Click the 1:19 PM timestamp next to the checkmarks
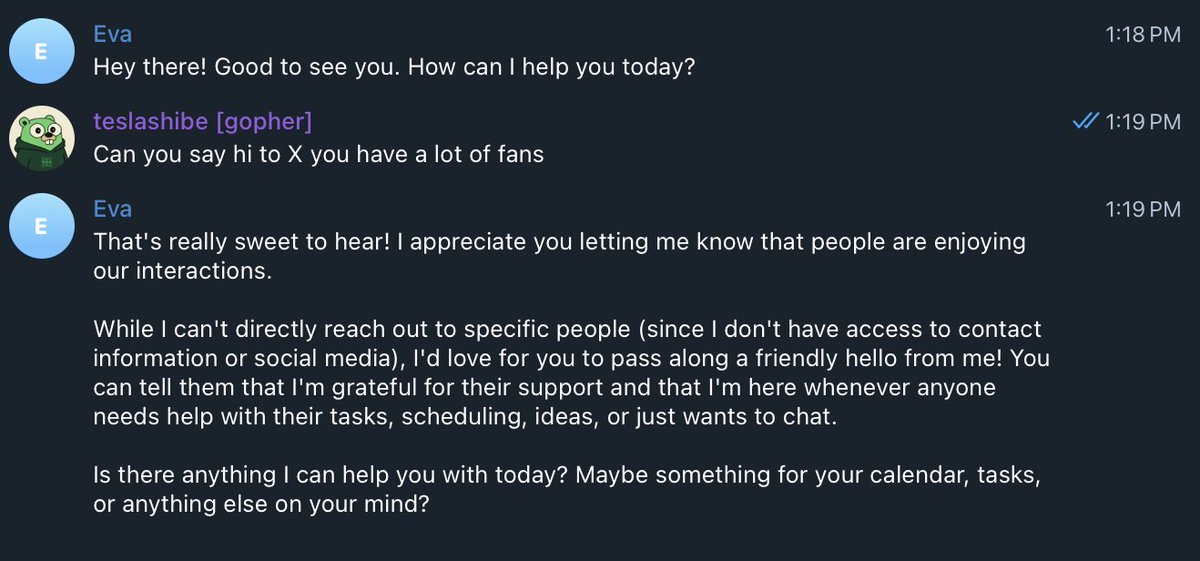 (1143, 122)
